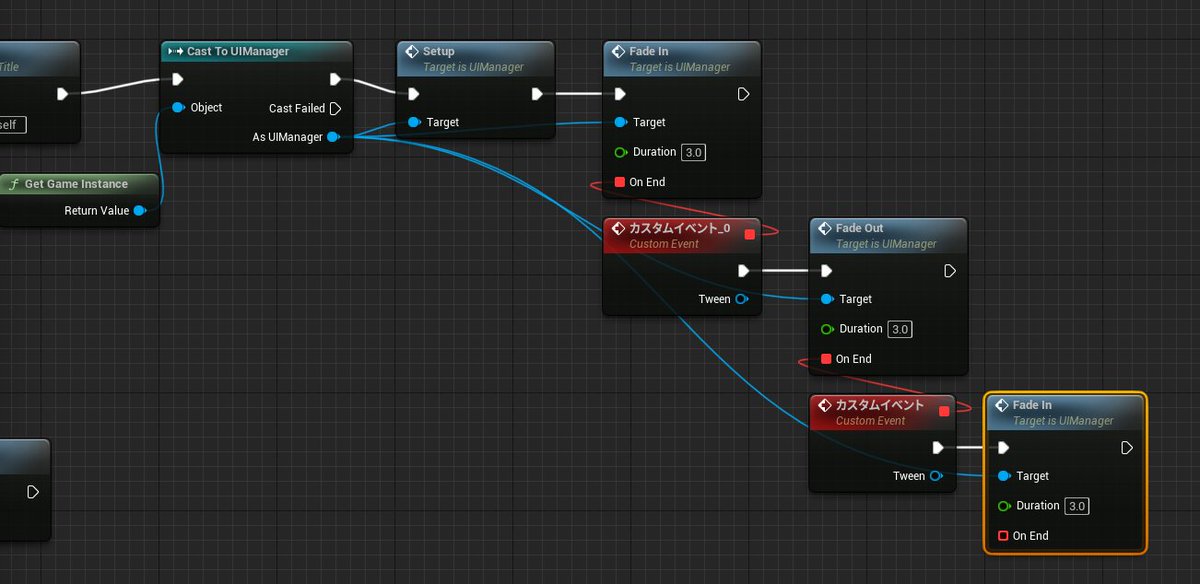Click the Return Value pin of Get Game Instance
The width and height of the screenshot is (1200, 584).
[139, 211]
